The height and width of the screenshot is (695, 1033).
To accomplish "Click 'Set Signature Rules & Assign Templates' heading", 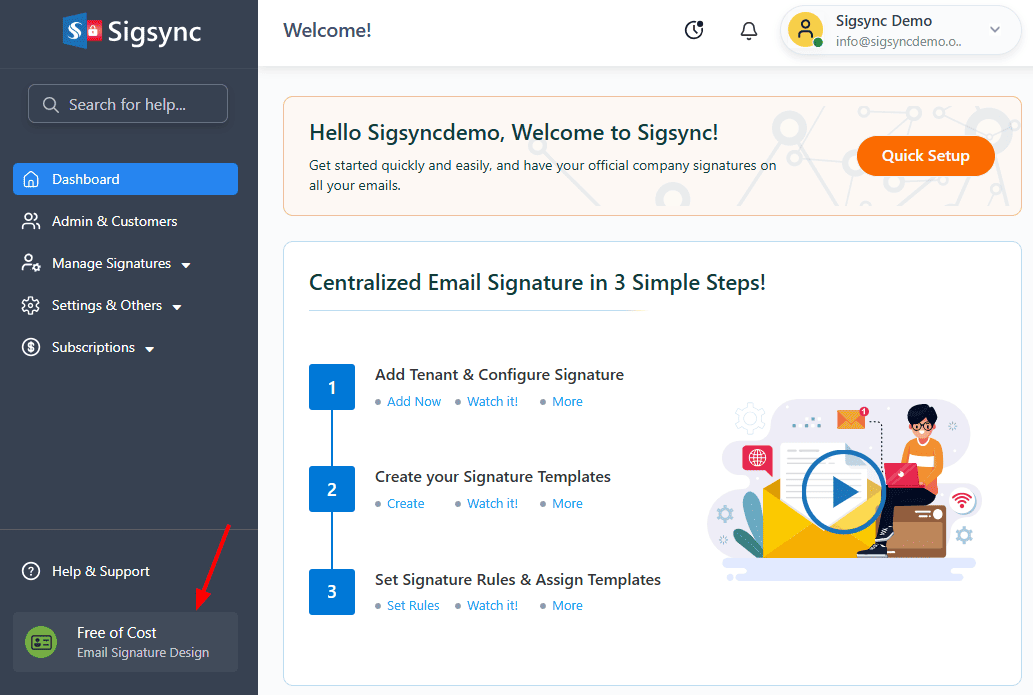I will tap(518, 580).
